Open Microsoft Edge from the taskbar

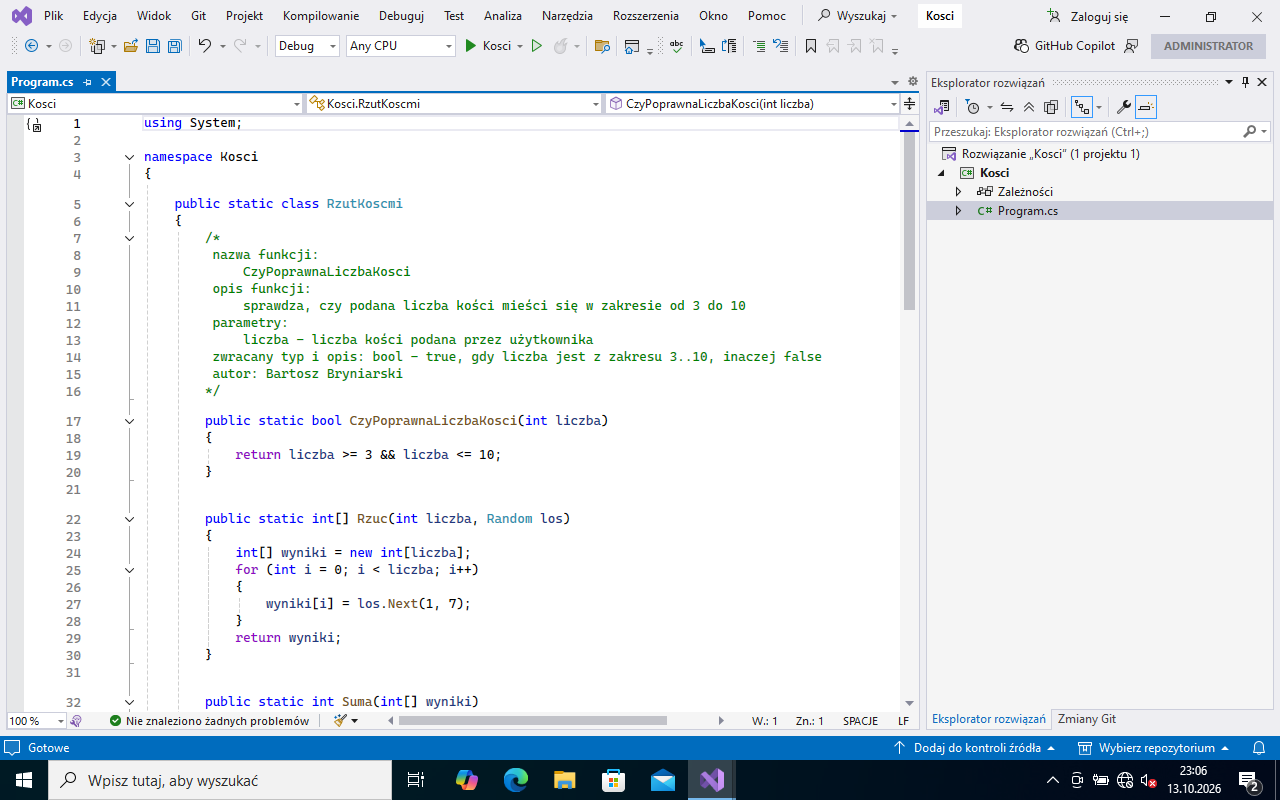516,780
